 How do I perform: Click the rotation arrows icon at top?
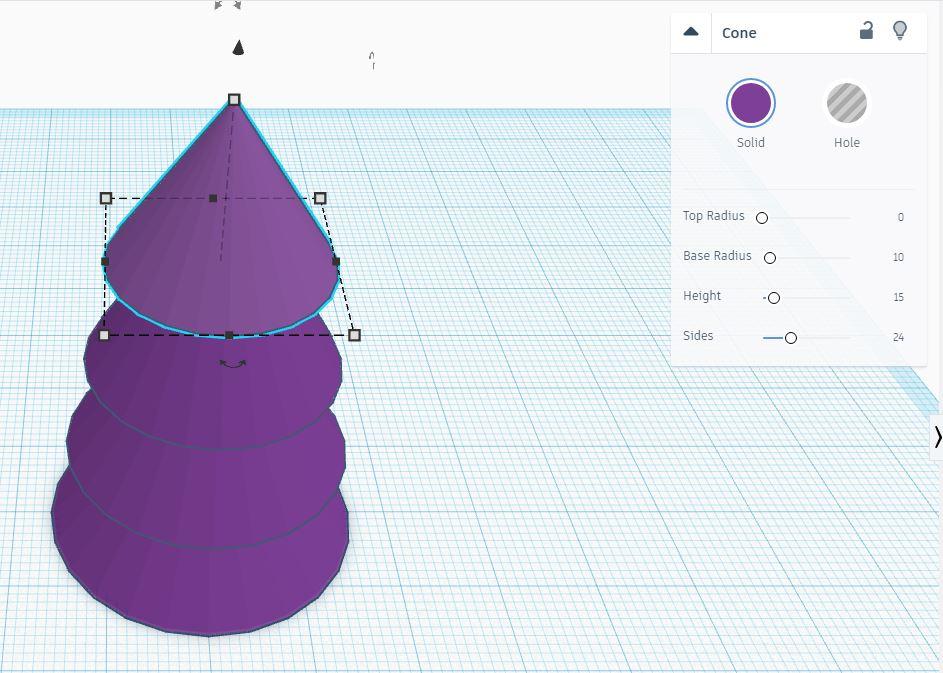228,5
